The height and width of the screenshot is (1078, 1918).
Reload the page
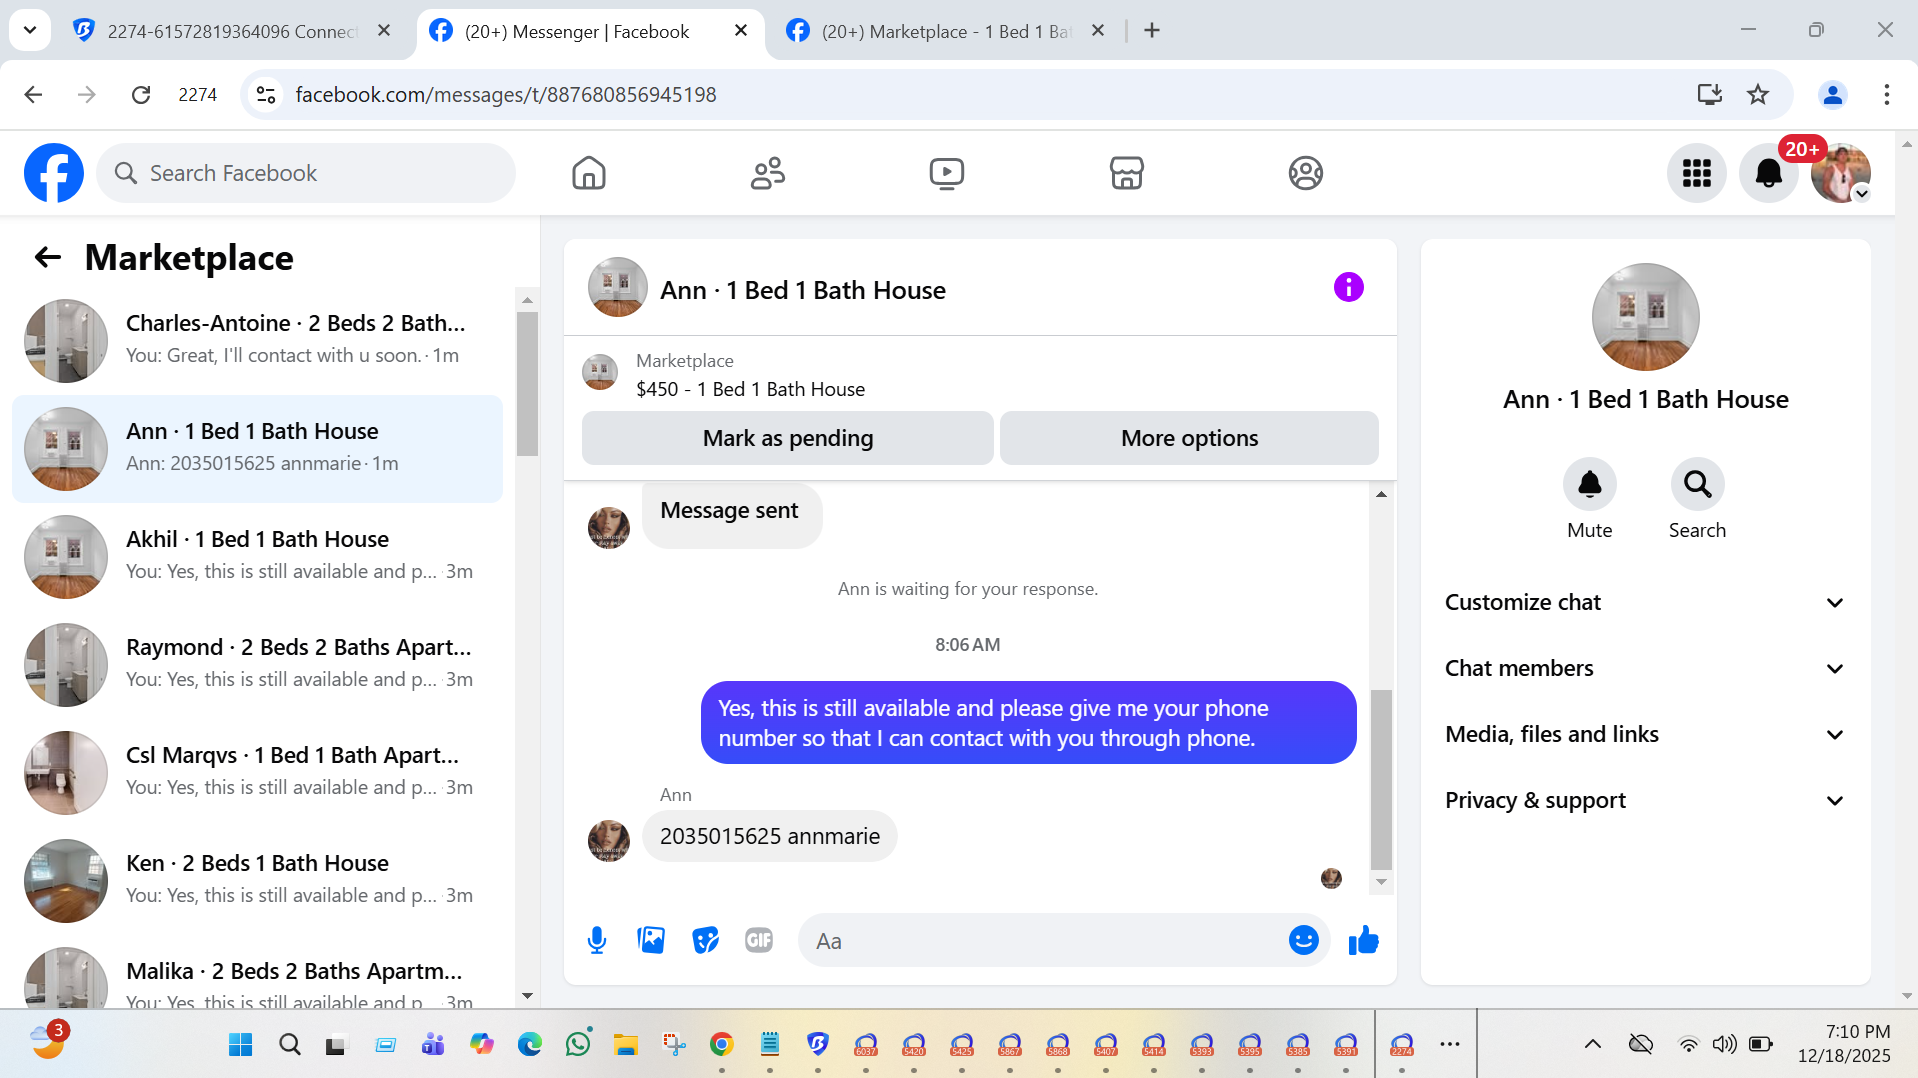[141, 94]
